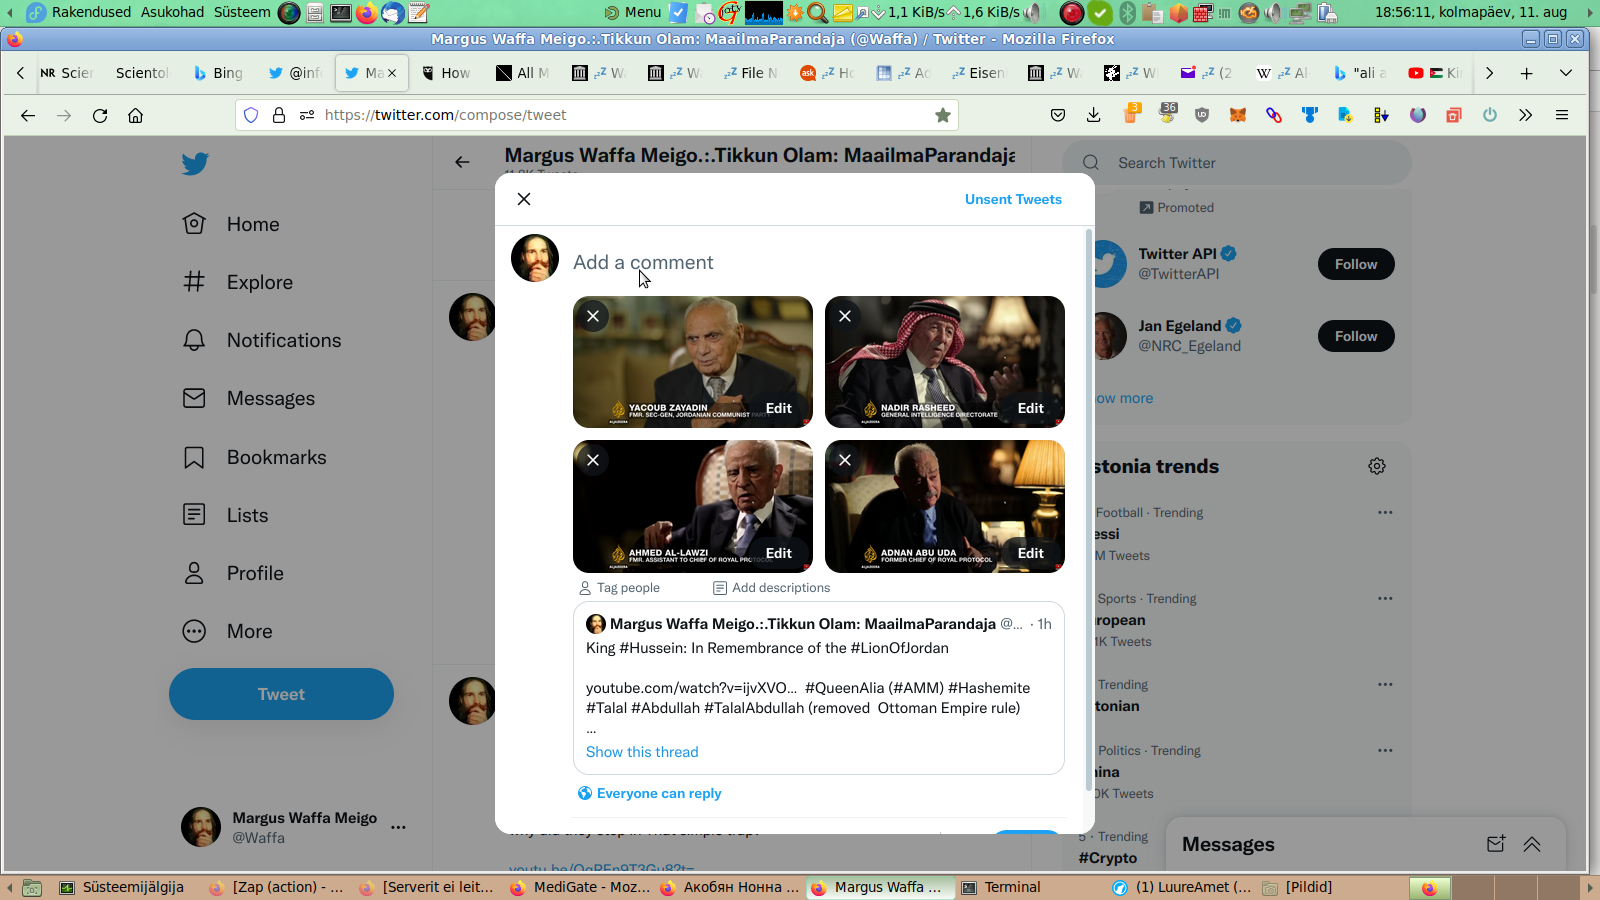
Task: Click the site security padlock icon
Action: pyautogui.click(x=279, y=115)
